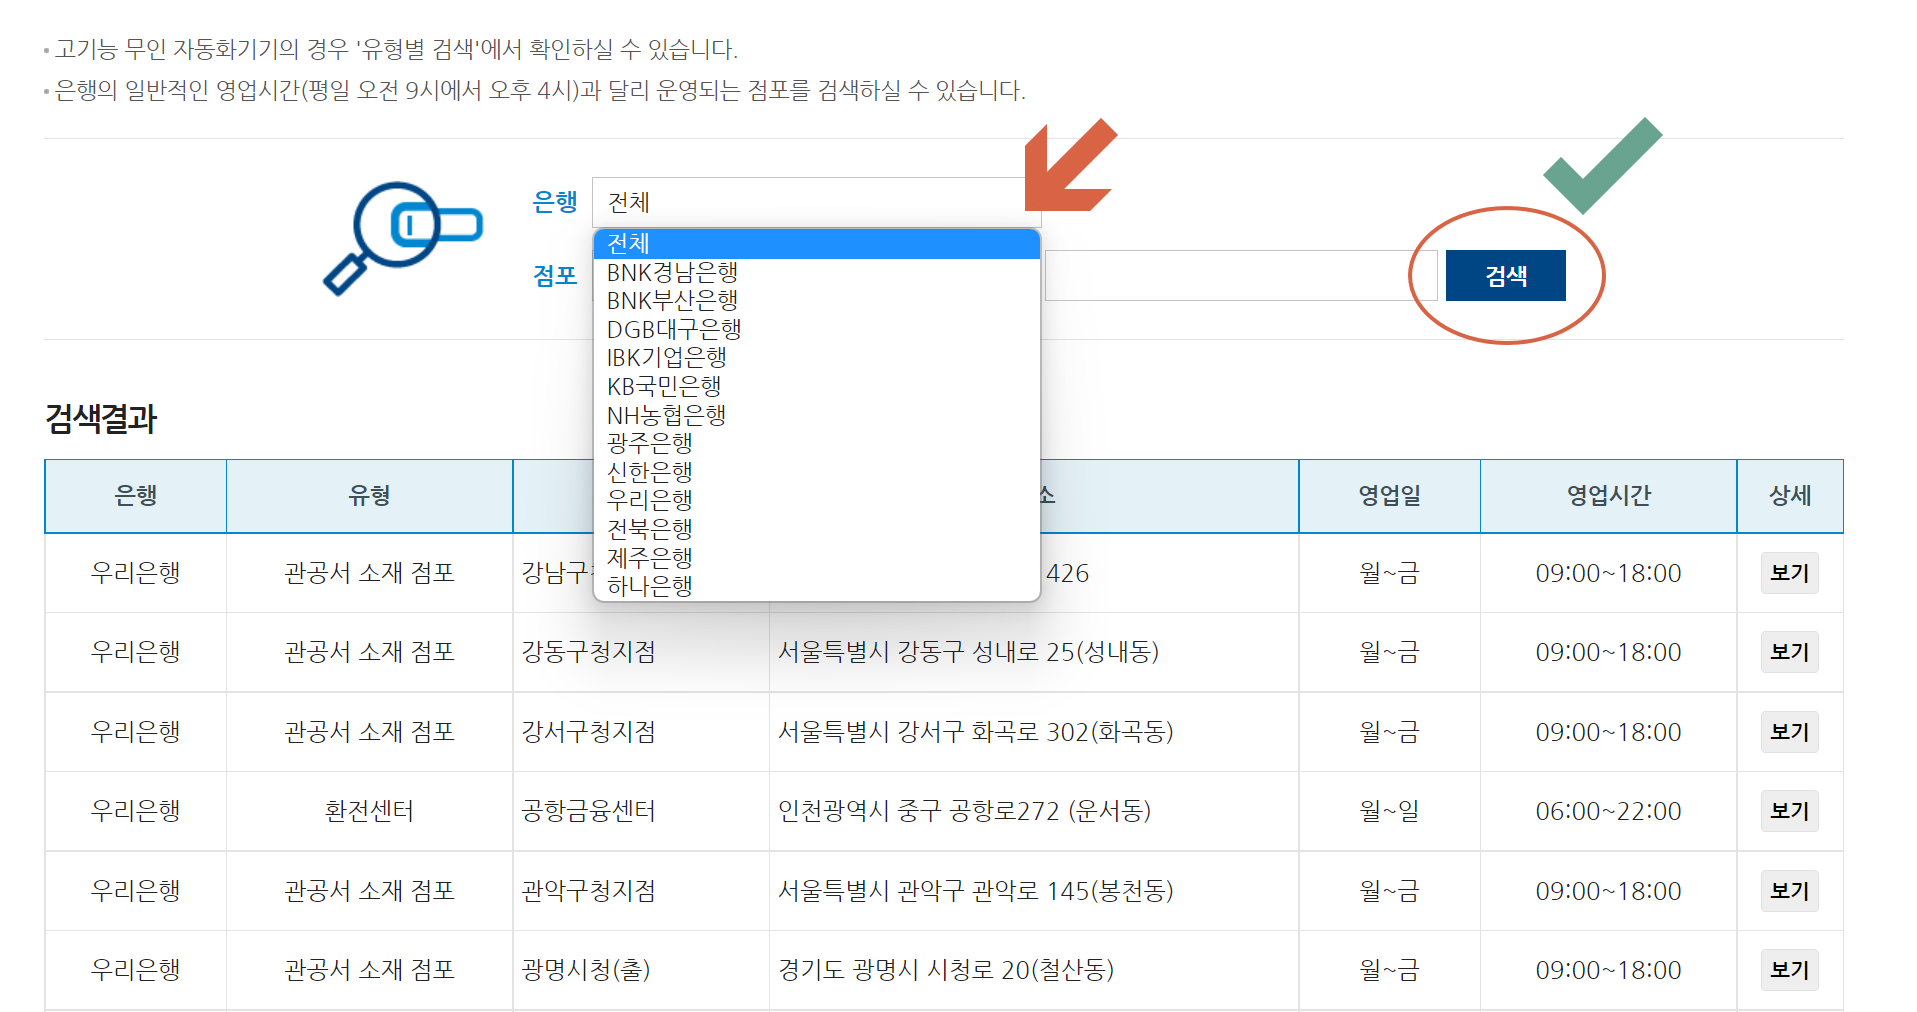Choose 광주은행 from dropdown list
This screenshot has width=1917, height=1012.
tap(816, 443)
